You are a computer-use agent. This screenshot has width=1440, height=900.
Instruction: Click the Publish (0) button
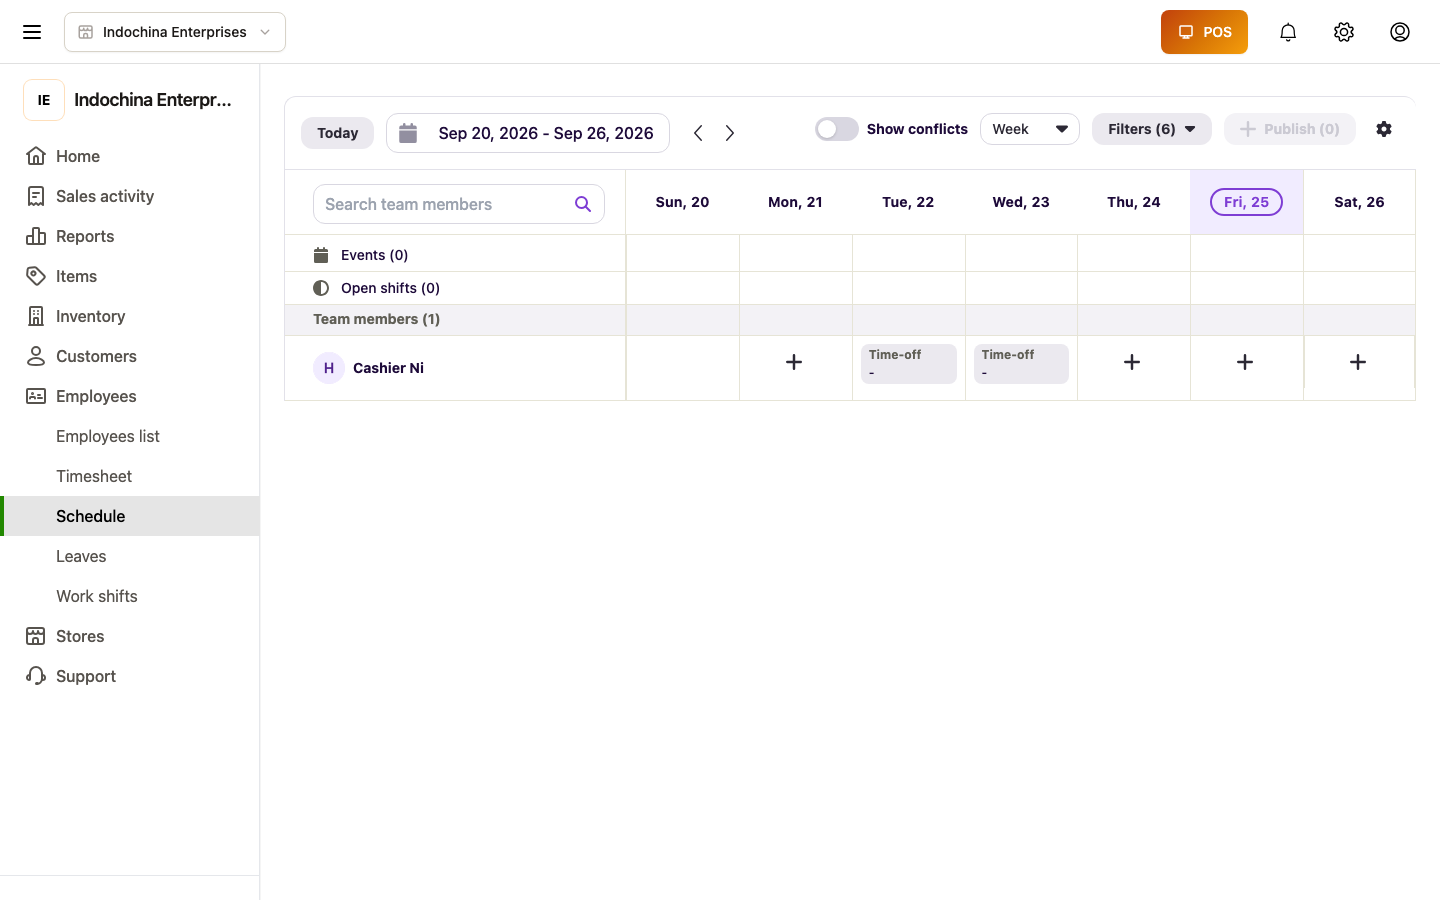click(1290, 129)
